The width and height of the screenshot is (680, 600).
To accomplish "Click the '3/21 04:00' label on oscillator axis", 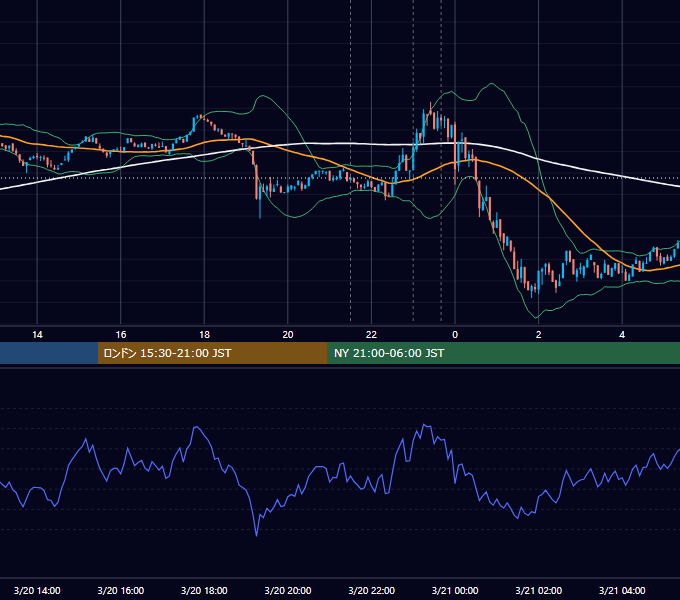I will 622,590.
